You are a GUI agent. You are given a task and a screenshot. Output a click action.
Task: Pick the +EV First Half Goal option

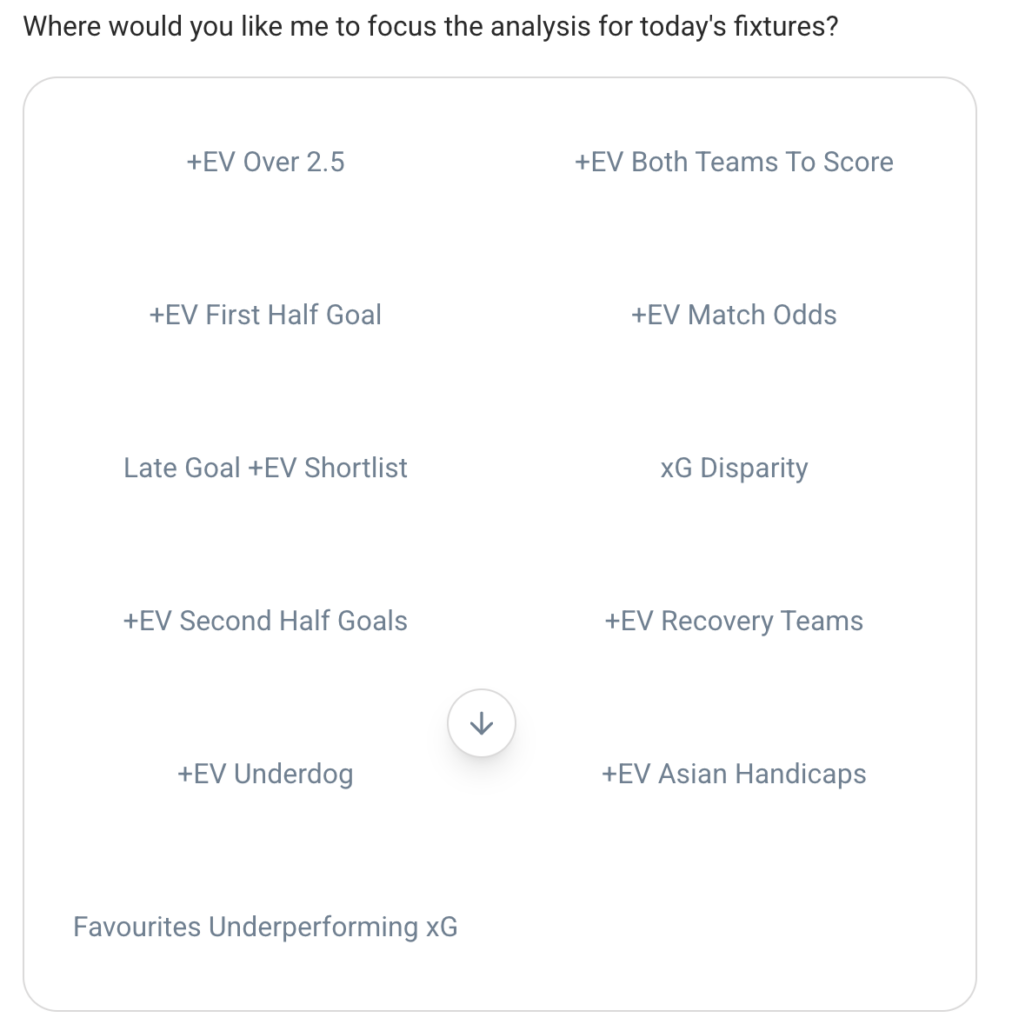(x=265, y=315)
